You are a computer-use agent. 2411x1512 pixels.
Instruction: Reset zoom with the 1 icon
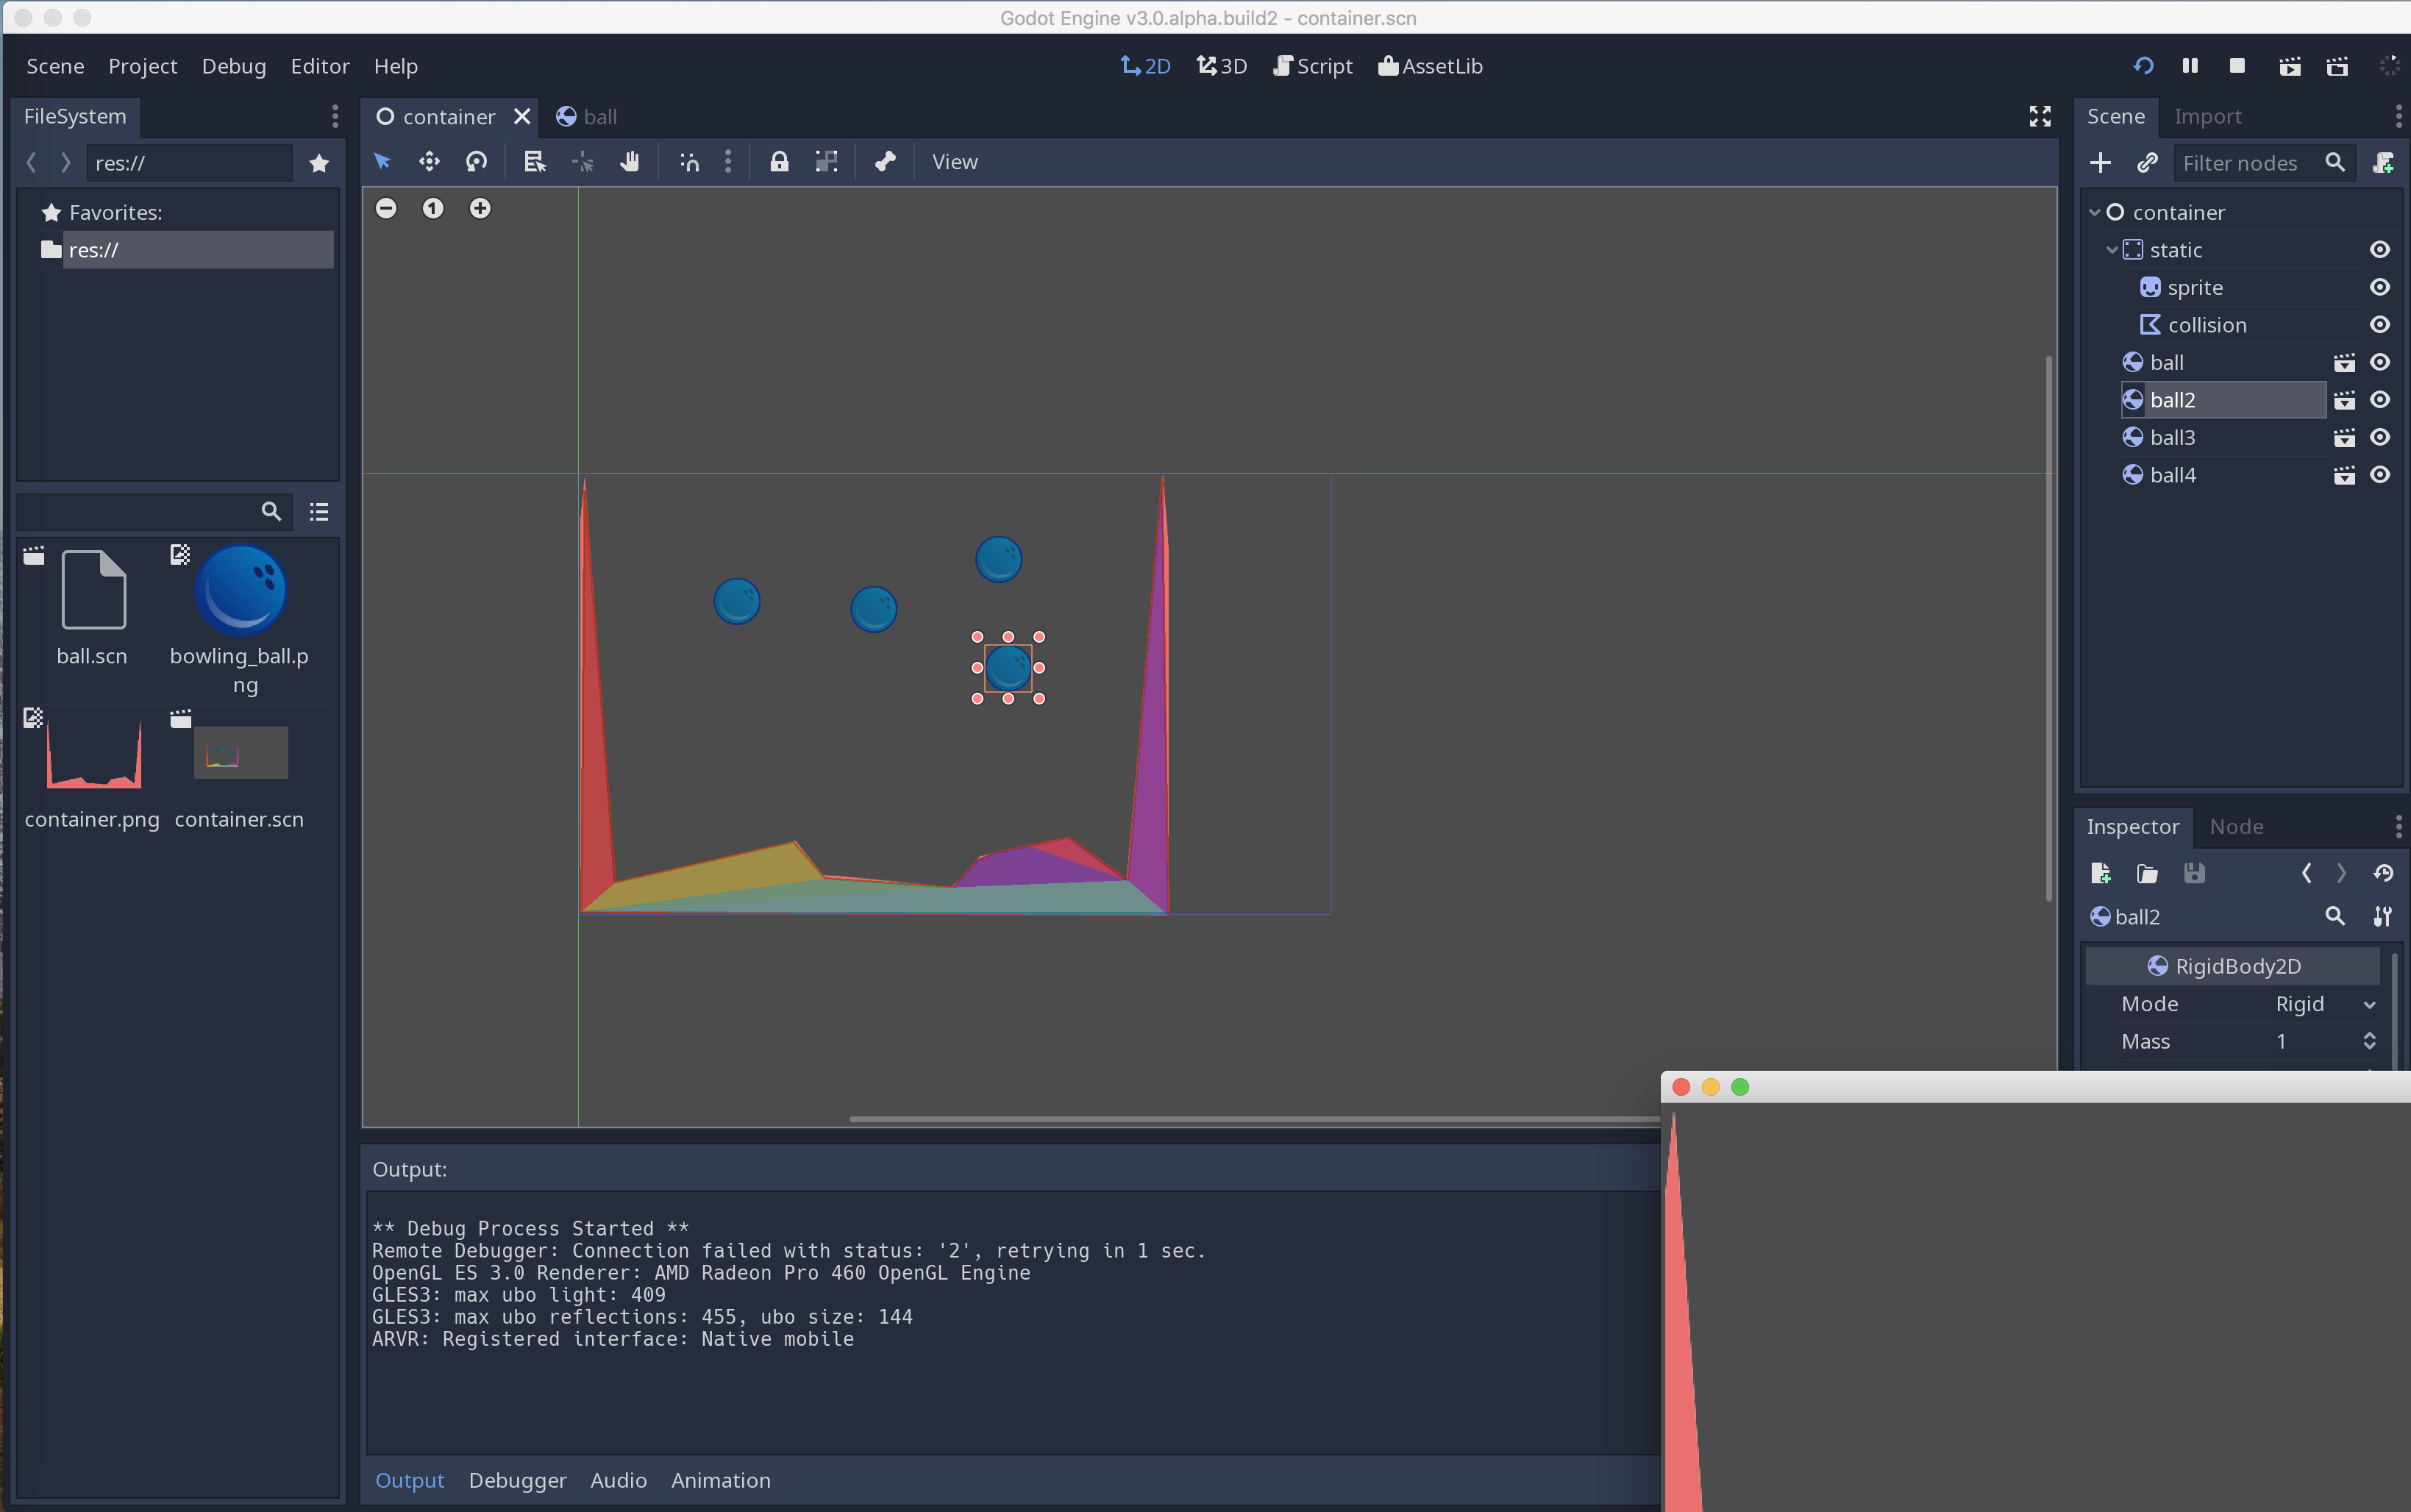433,208
